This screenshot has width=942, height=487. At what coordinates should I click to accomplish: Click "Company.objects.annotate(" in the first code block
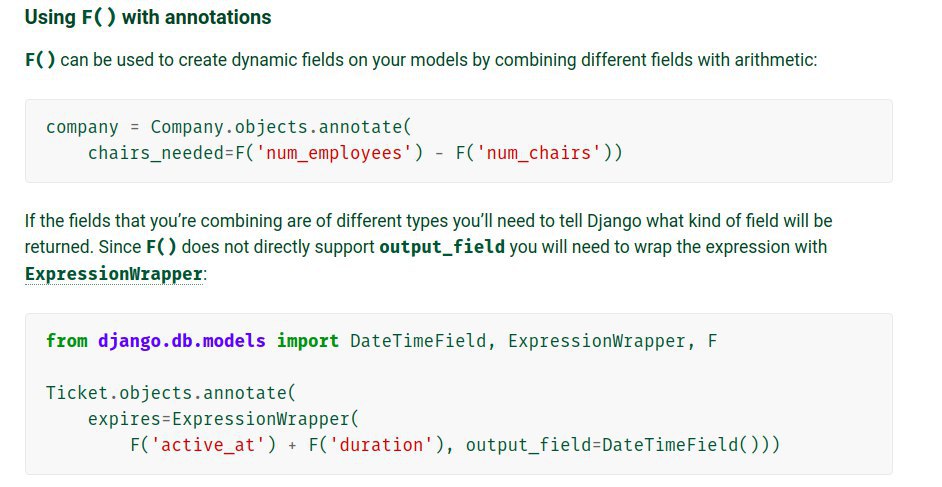point(281,127)
